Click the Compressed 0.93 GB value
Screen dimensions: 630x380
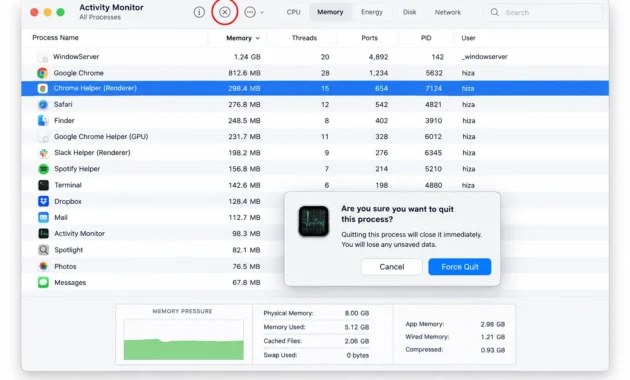(493, 350)
